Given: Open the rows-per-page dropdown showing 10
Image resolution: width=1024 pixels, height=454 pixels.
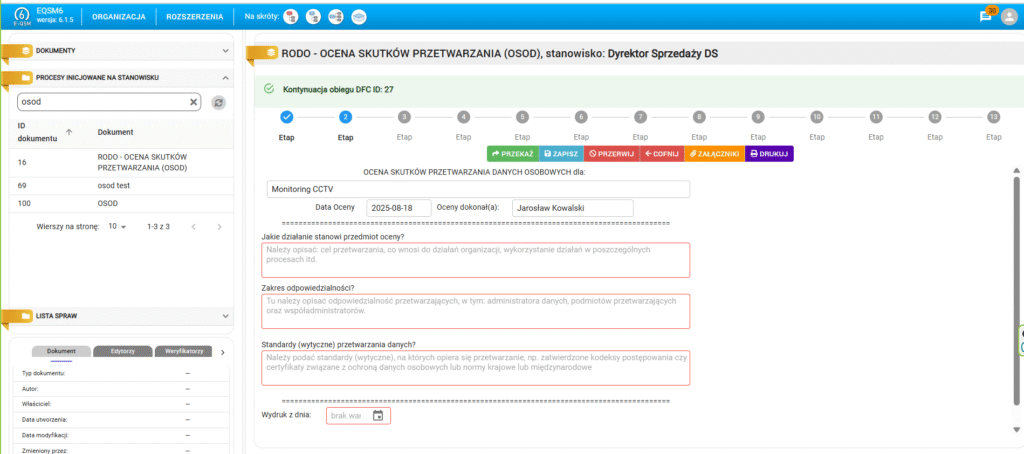Looking at the screenshot, I should click(117, 227).
